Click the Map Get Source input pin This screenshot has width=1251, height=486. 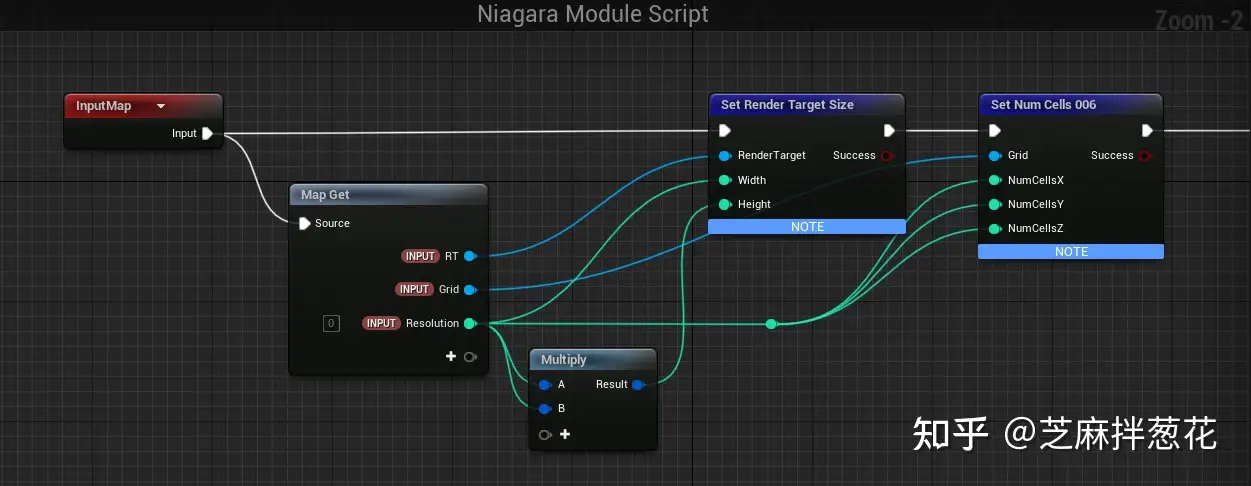(305, 223)
